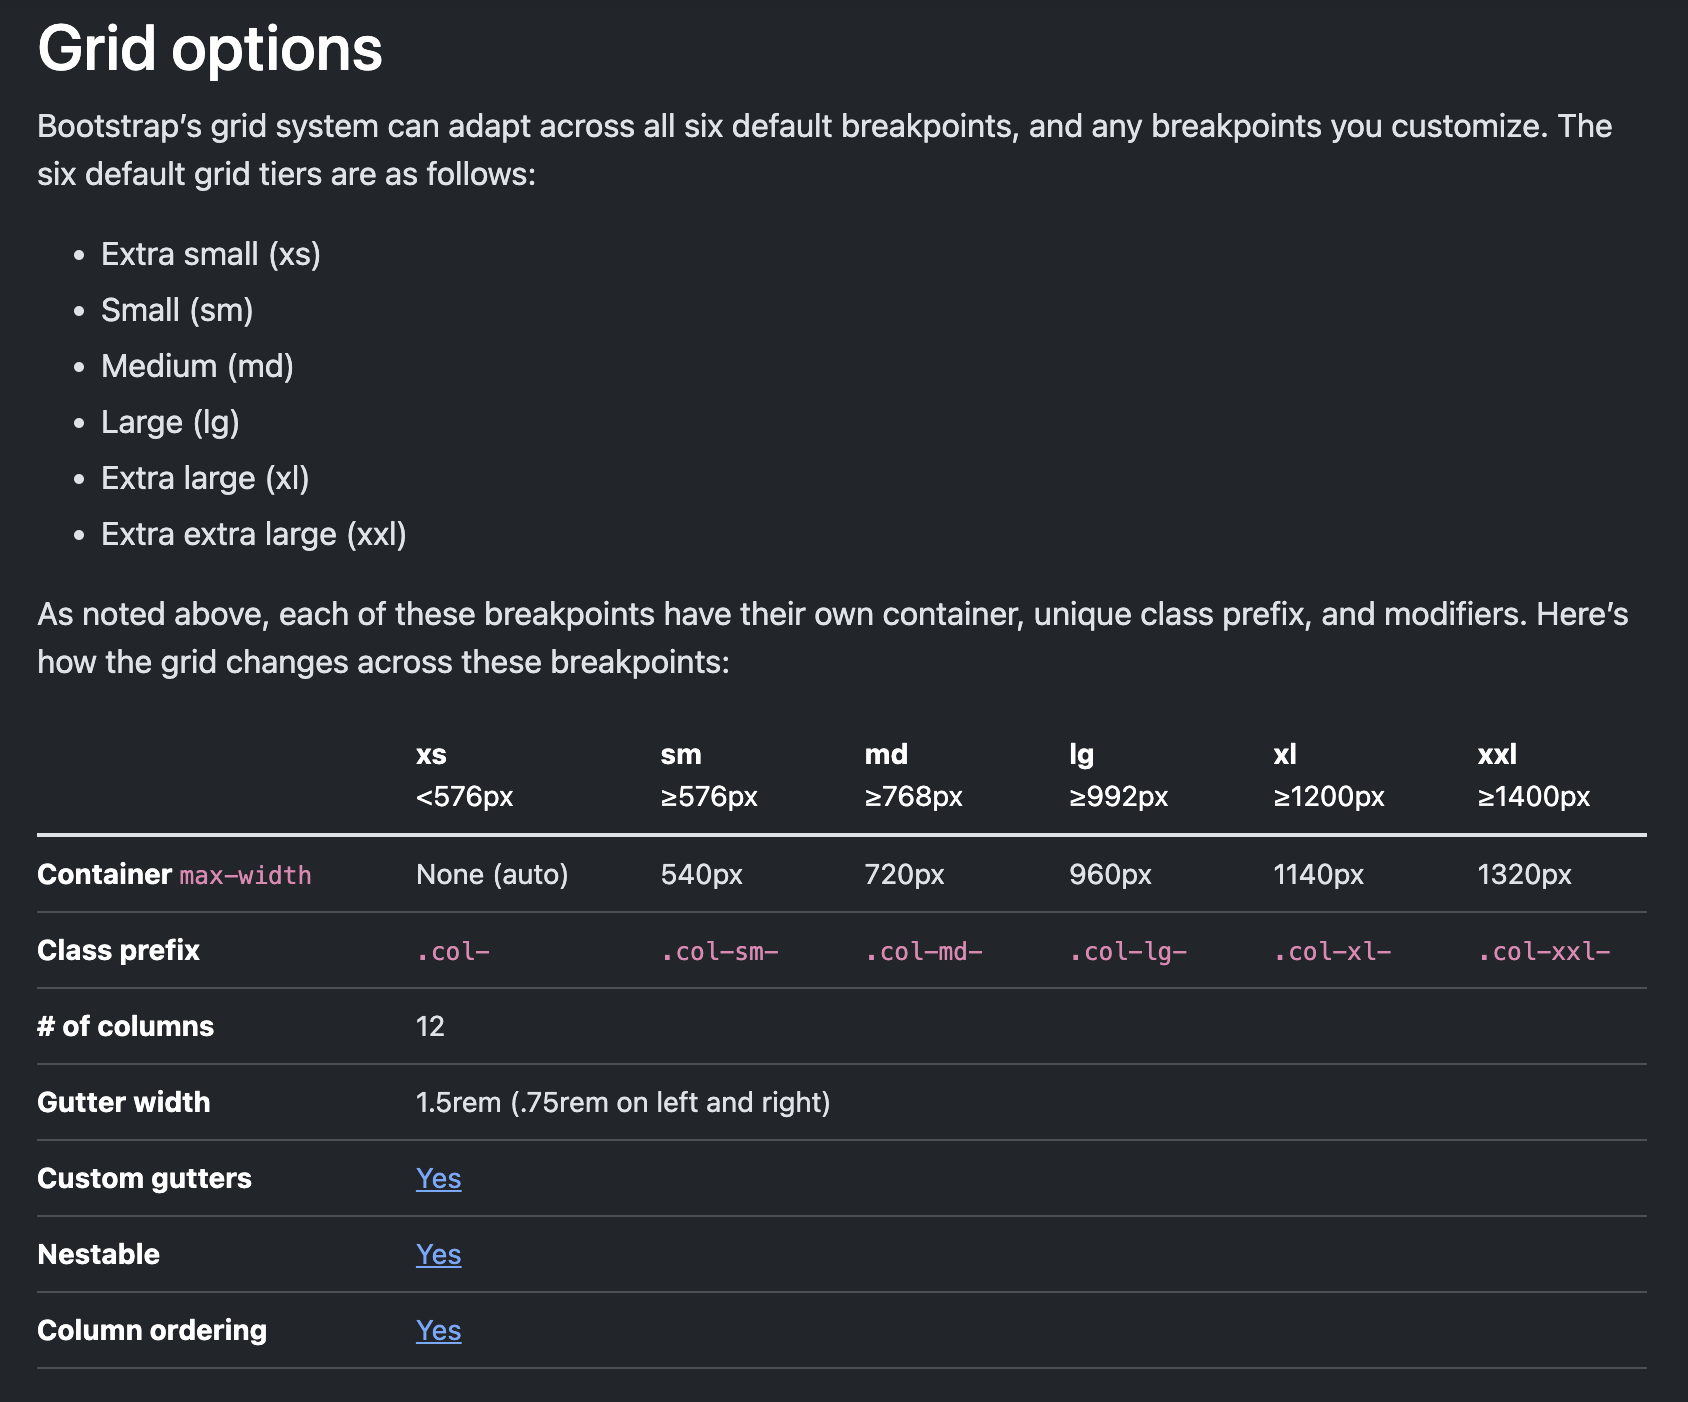Click the ".col-xxl-" class prefix code

(1544, 951)
